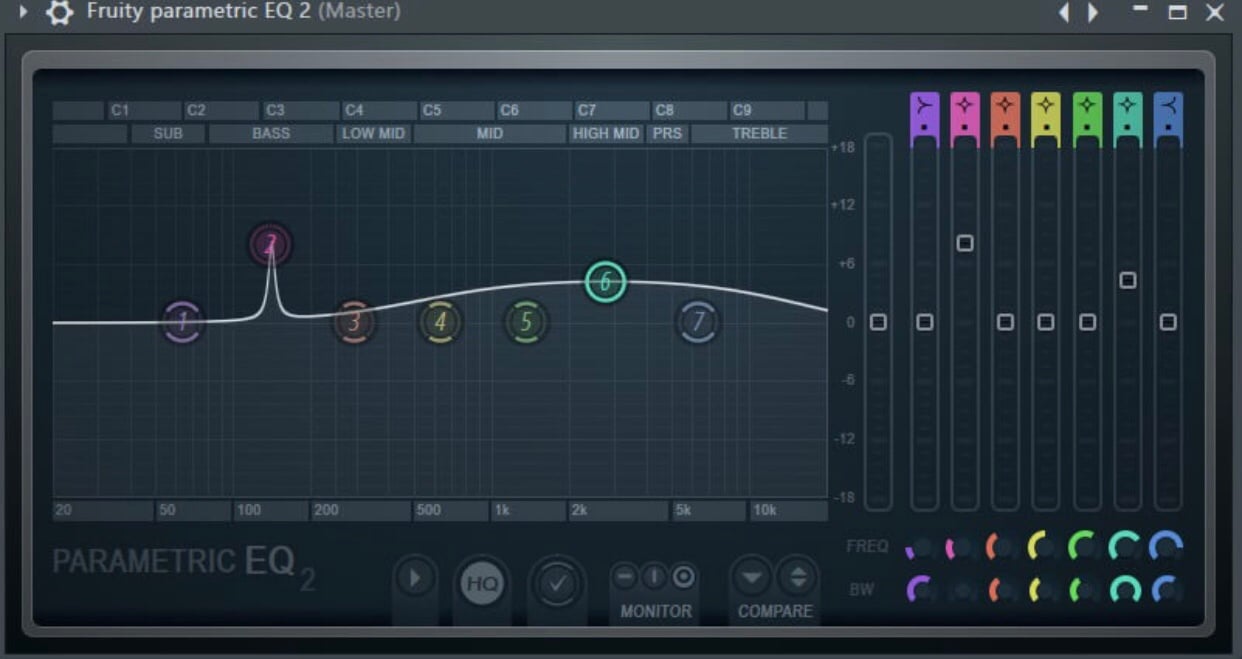The image size is (1242, 659).
Task: Click band 6 teal BW knob
Action: [1126, 590]
